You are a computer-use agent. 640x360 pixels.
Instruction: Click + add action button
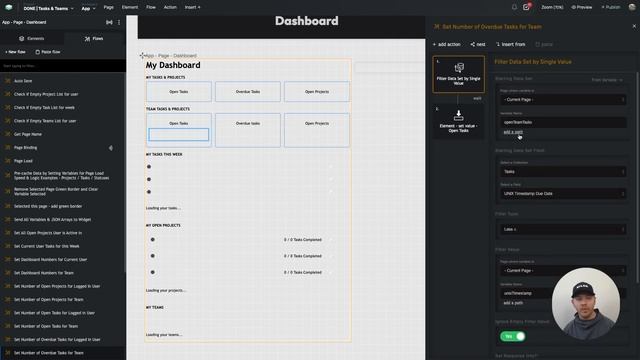(x=447, y=44)
